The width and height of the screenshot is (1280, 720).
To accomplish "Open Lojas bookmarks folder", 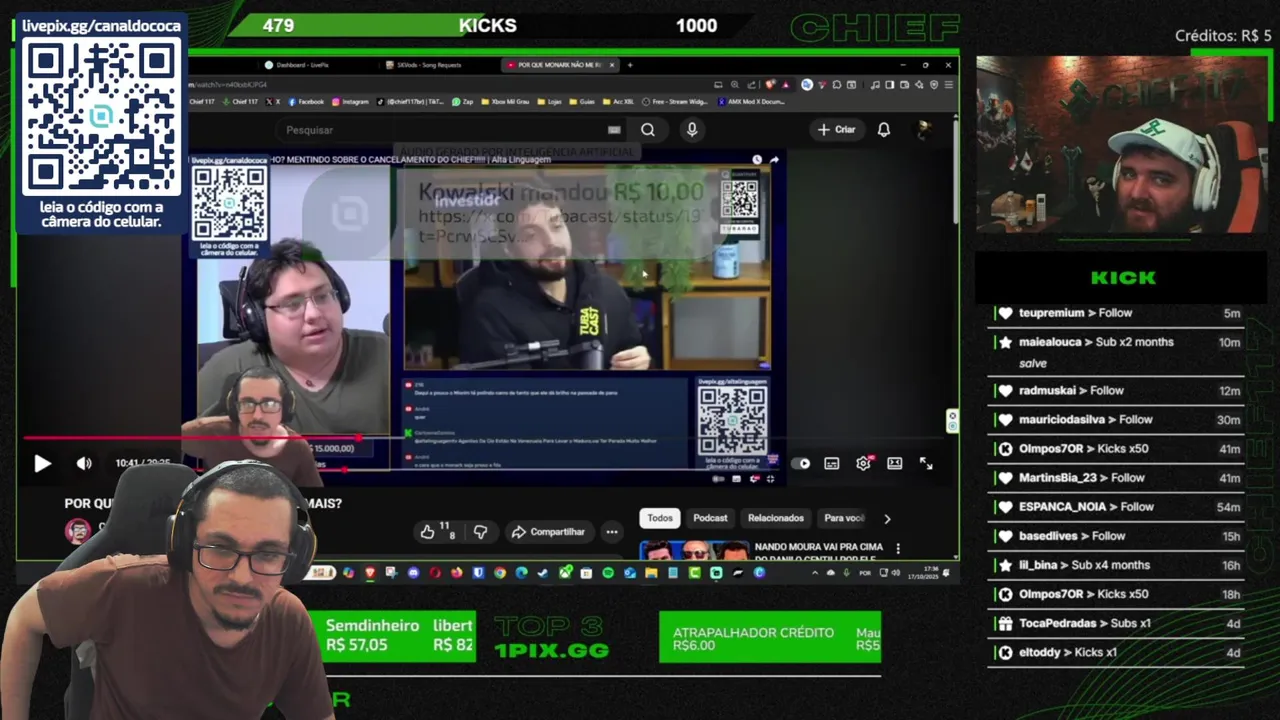I will (x=550, y=101).
